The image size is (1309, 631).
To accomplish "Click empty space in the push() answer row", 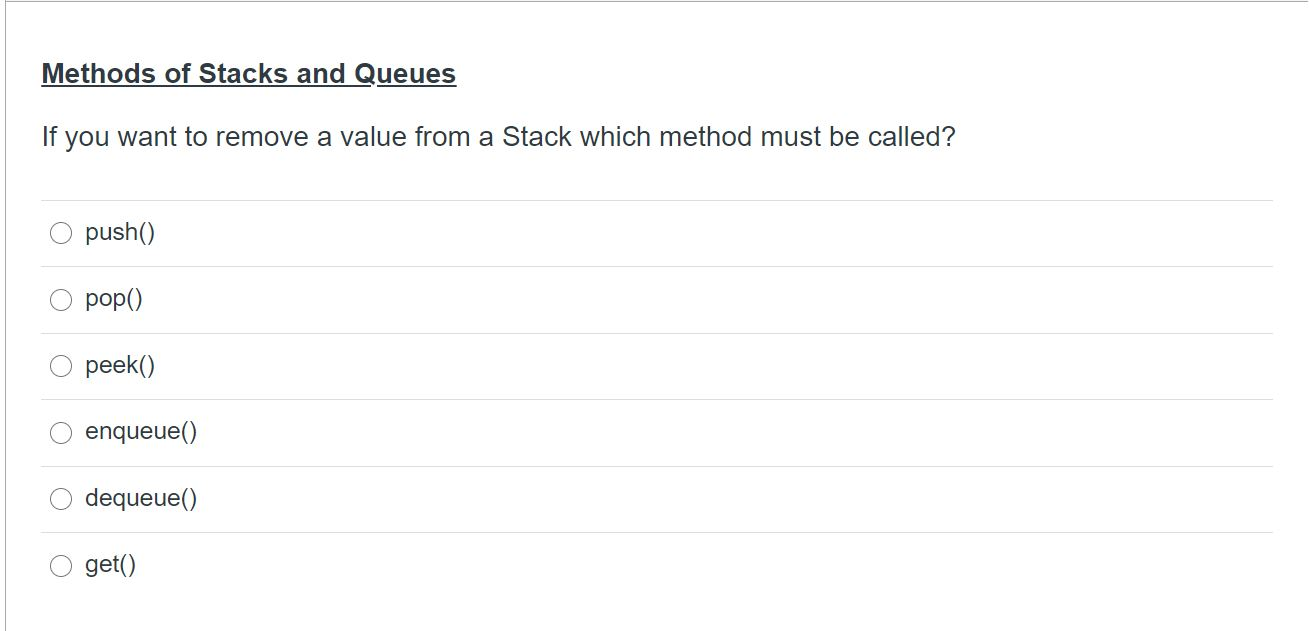I will pyautogui.click(x=700, y=233).
